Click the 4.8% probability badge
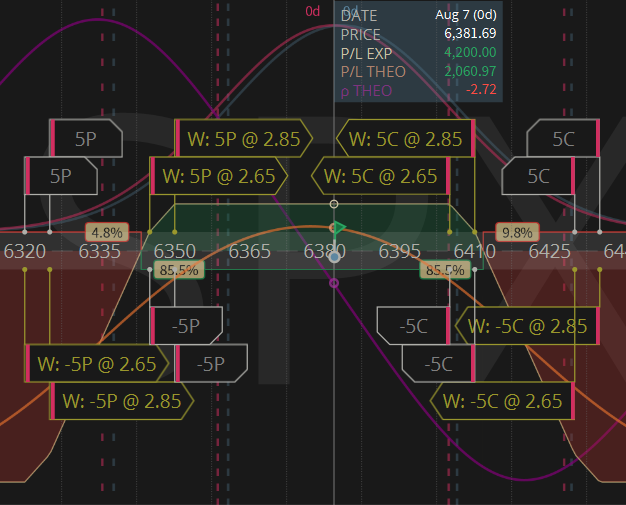This screenshot has height=505, width=626. point(107,232)
